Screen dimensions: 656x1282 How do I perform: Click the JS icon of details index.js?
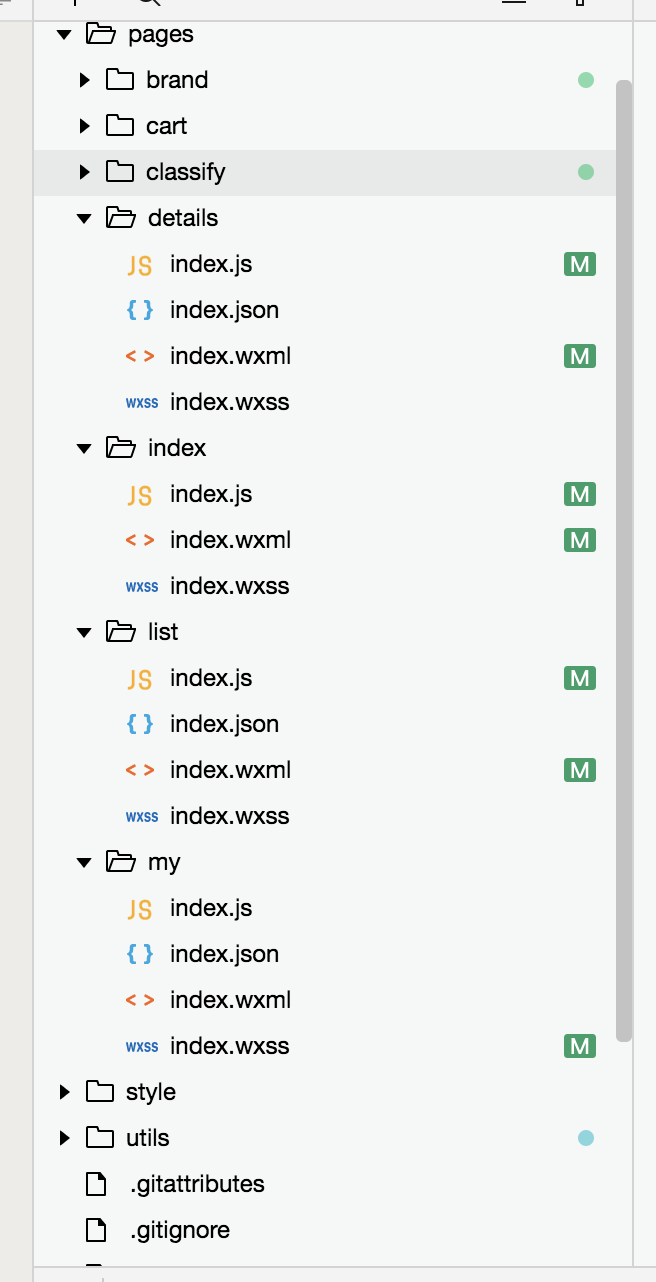[140, 265]
